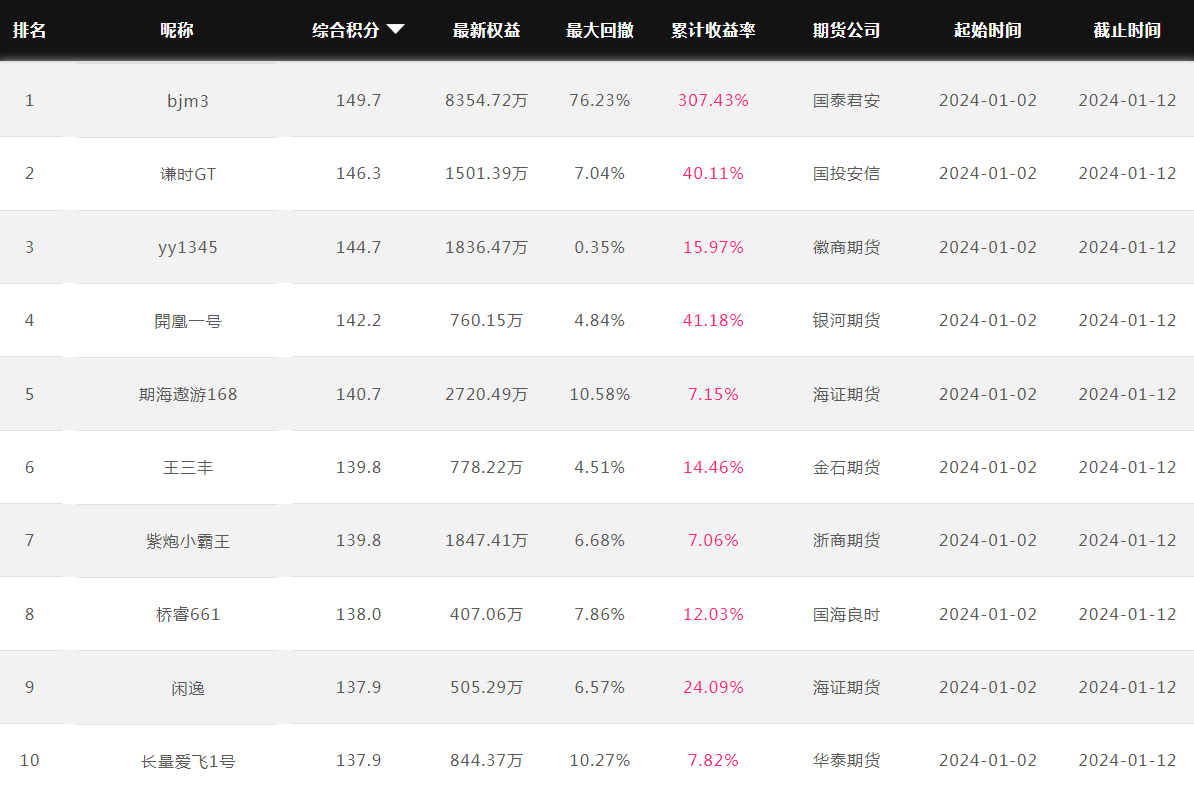Select the 7.82% return value
This screenshot has height=795, width=1194.
[x=713, y=761]
